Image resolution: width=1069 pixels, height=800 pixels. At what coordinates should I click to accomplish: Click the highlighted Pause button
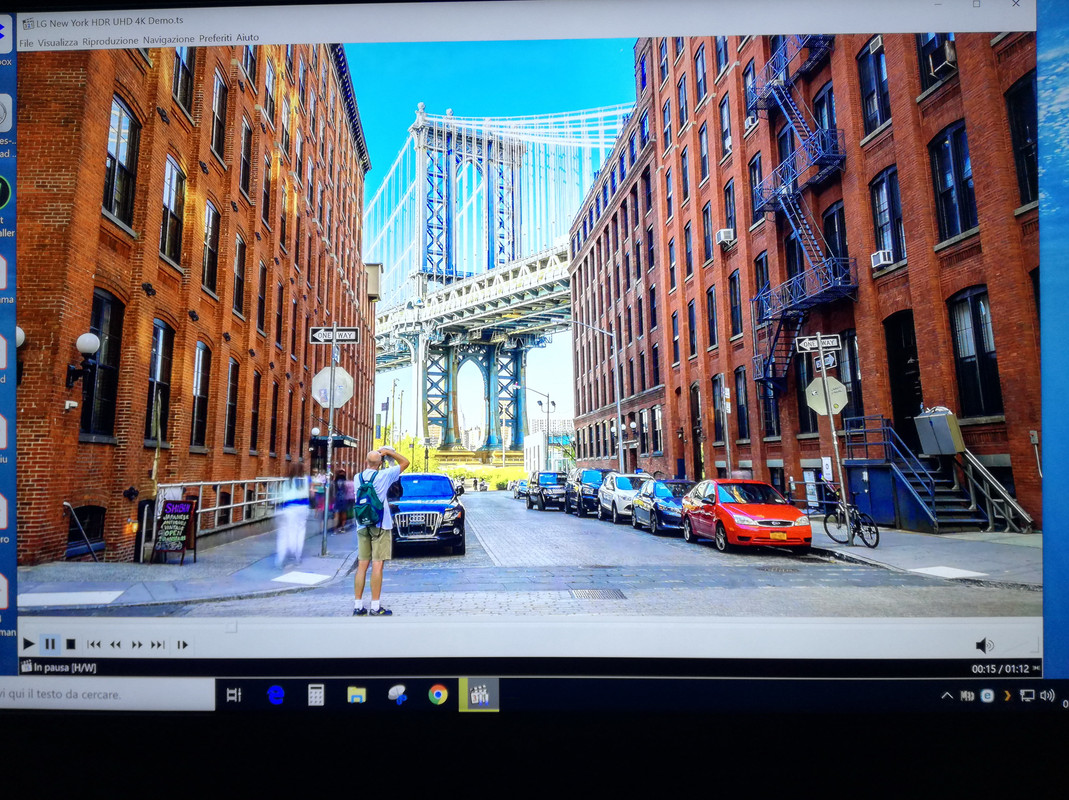pyautogui.click(x=50, y=643)
